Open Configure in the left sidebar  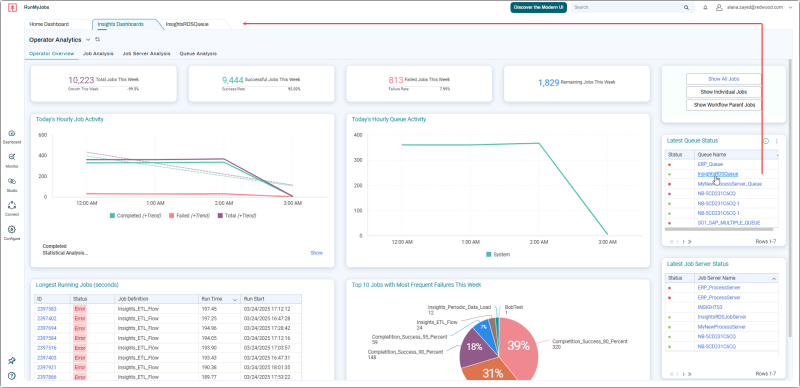coord(12,233)
